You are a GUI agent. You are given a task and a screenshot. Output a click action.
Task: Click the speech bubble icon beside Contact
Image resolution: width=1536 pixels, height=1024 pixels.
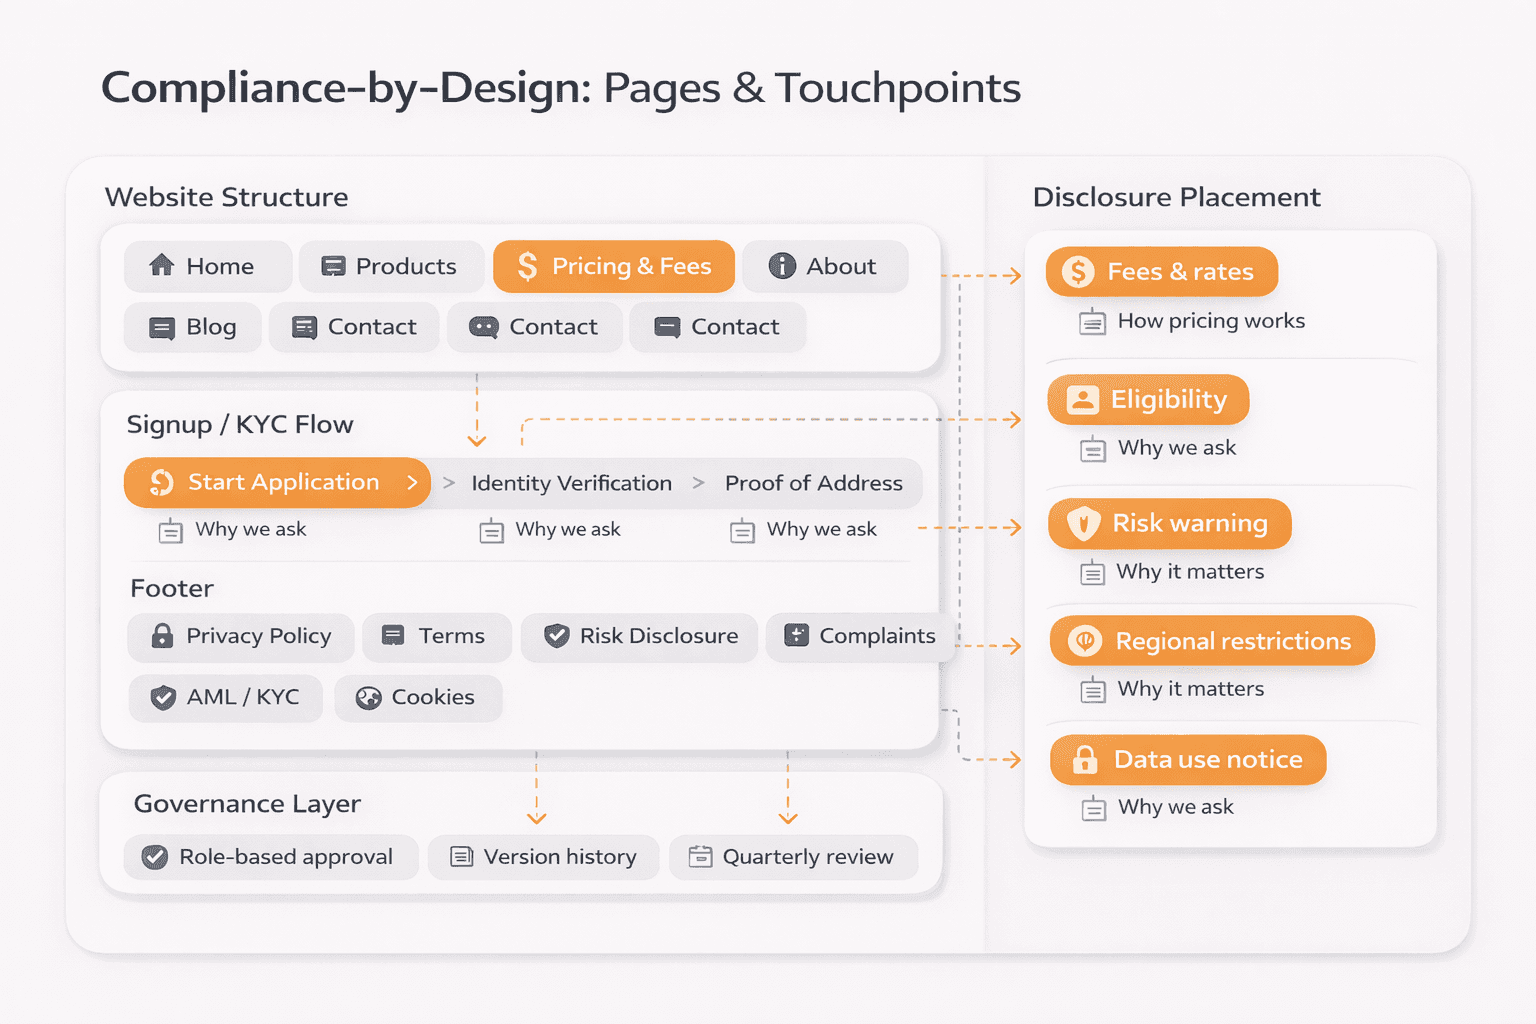click(482, 327)
